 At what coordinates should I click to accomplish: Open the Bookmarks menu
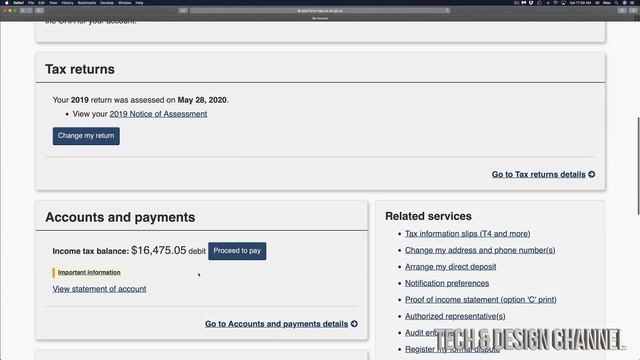(x=87, y=3)
